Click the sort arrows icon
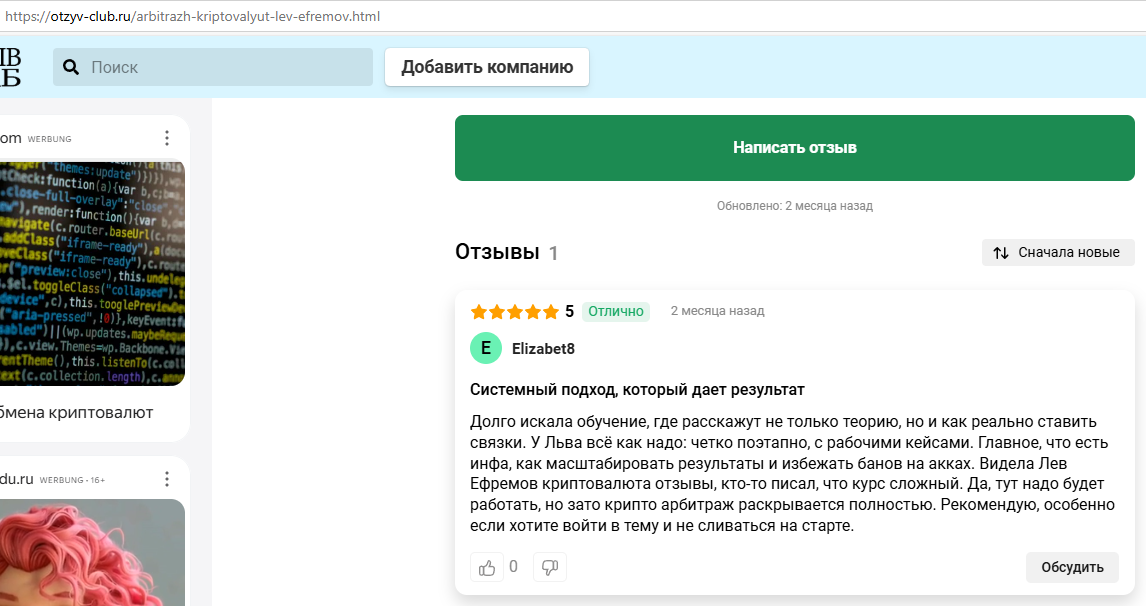 tap(1001, 253)
